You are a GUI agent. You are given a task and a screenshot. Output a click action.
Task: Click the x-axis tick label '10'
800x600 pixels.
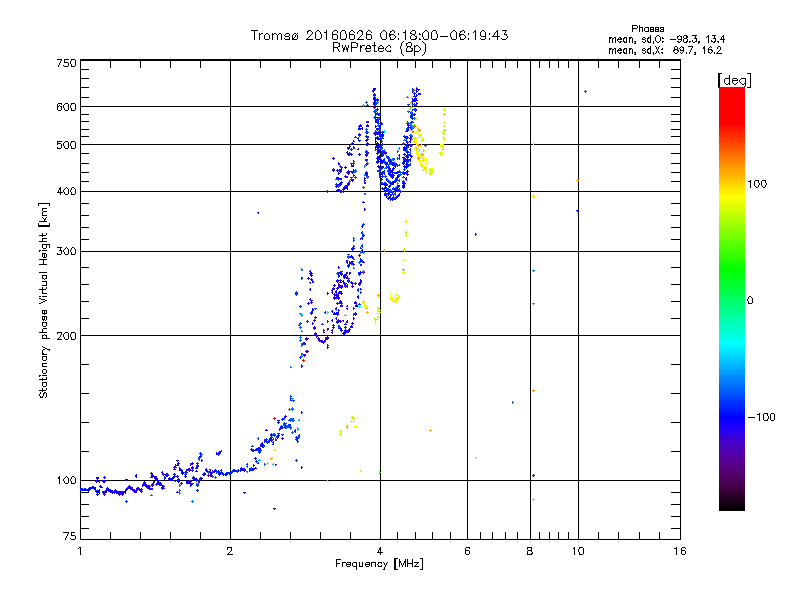pyautogui.click(x=578, y=551)
